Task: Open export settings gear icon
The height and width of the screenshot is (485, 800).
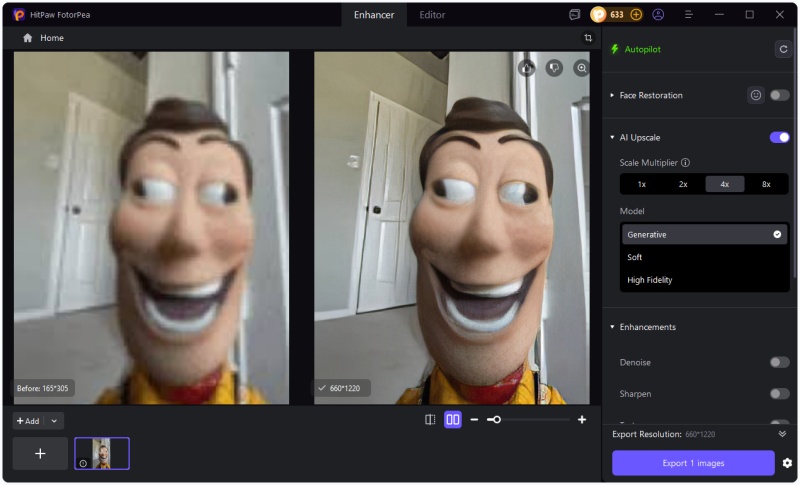Action: (x=787, y=463)
